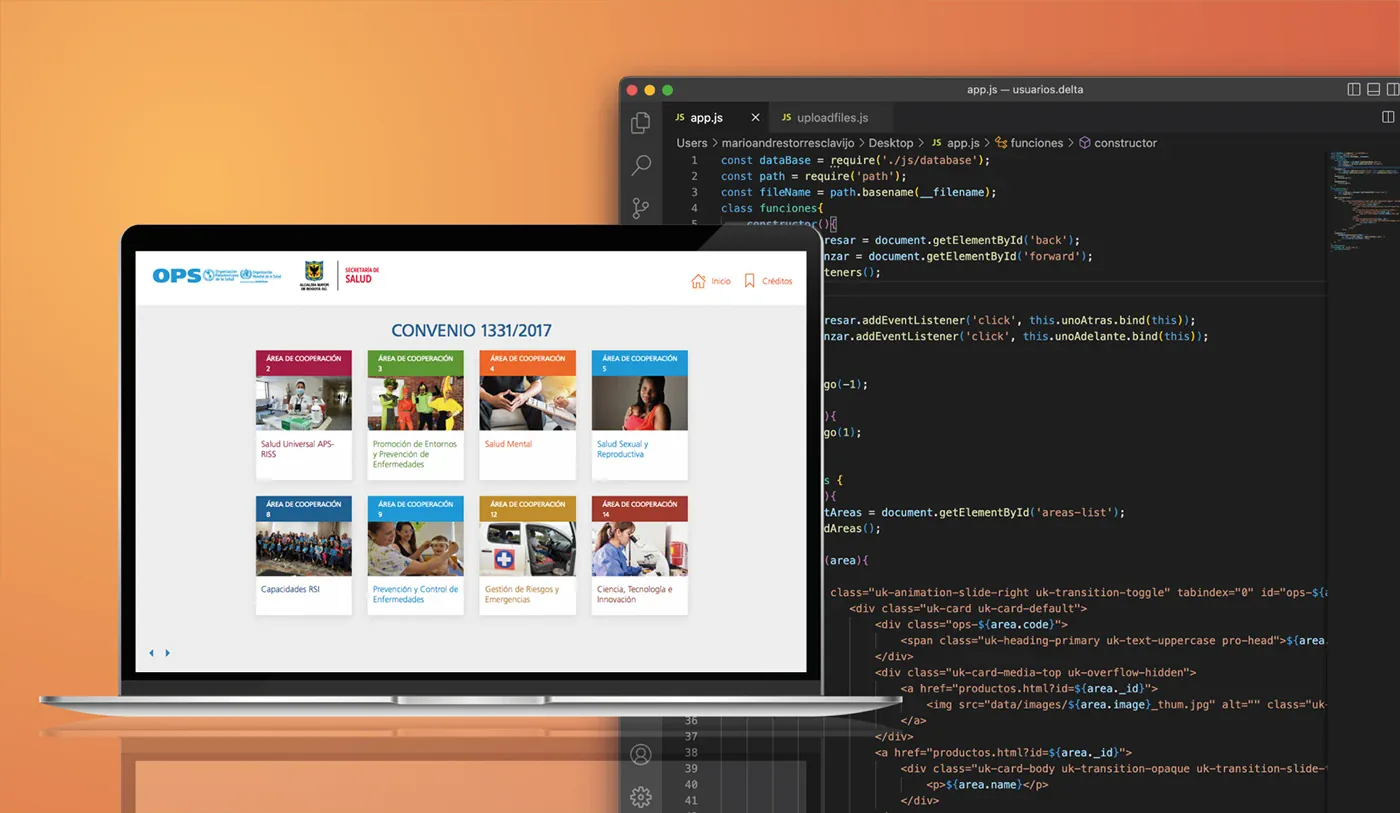The width and height of the screenshot is (1400, 813).
Task: Close the app.js editor tab
Action: click(755, 117)
